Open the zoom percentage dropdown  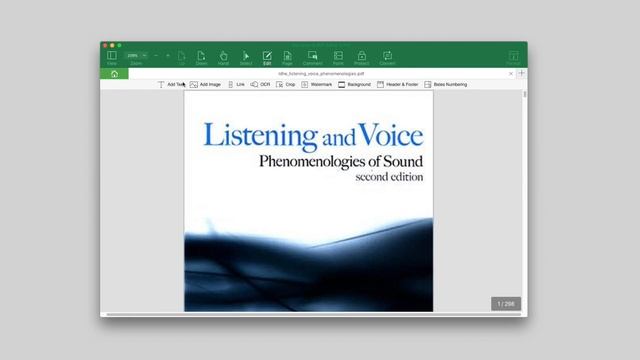point(136,56)
